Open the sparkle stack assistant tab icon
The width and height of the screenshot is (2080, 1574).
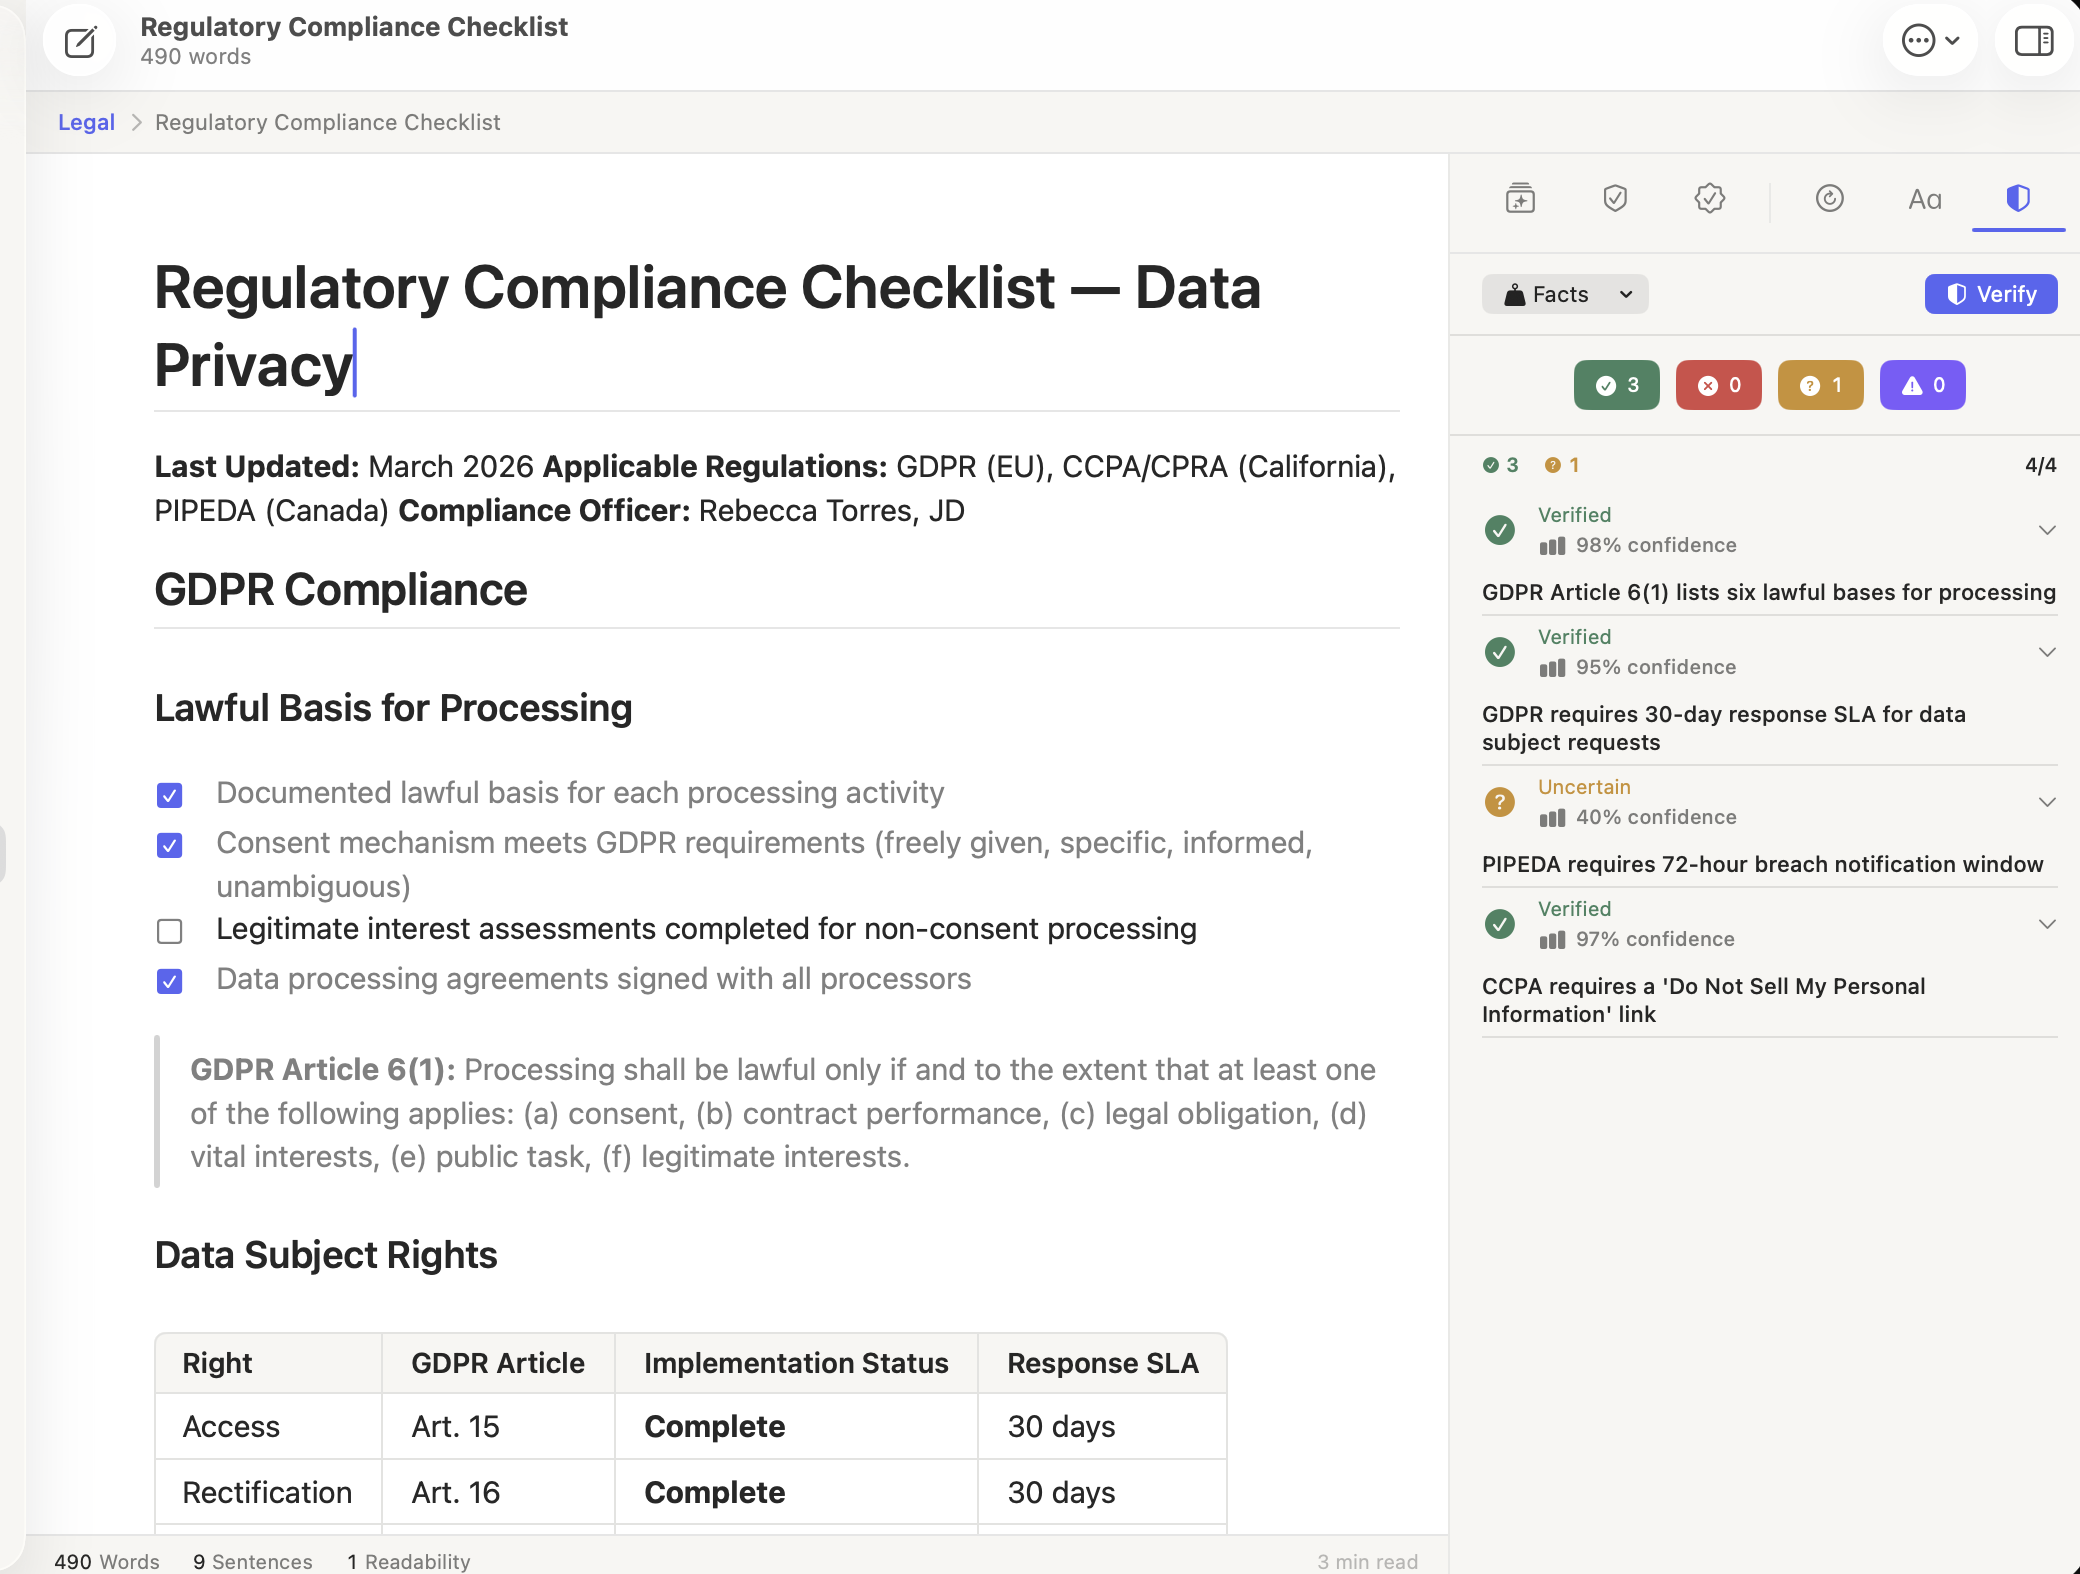click(1520, 198)
